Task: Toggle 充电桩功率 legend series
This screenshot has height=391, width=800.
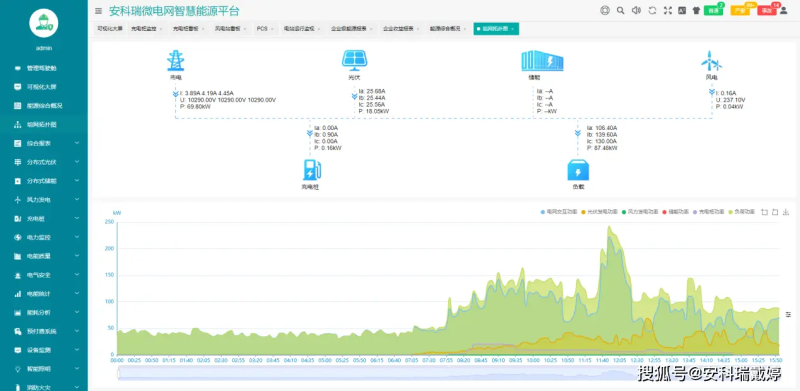Action: coord(708,211)
